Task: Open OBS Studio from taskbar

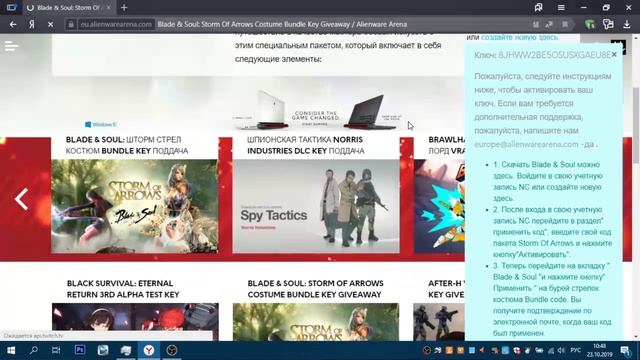Action: (172, 350)
